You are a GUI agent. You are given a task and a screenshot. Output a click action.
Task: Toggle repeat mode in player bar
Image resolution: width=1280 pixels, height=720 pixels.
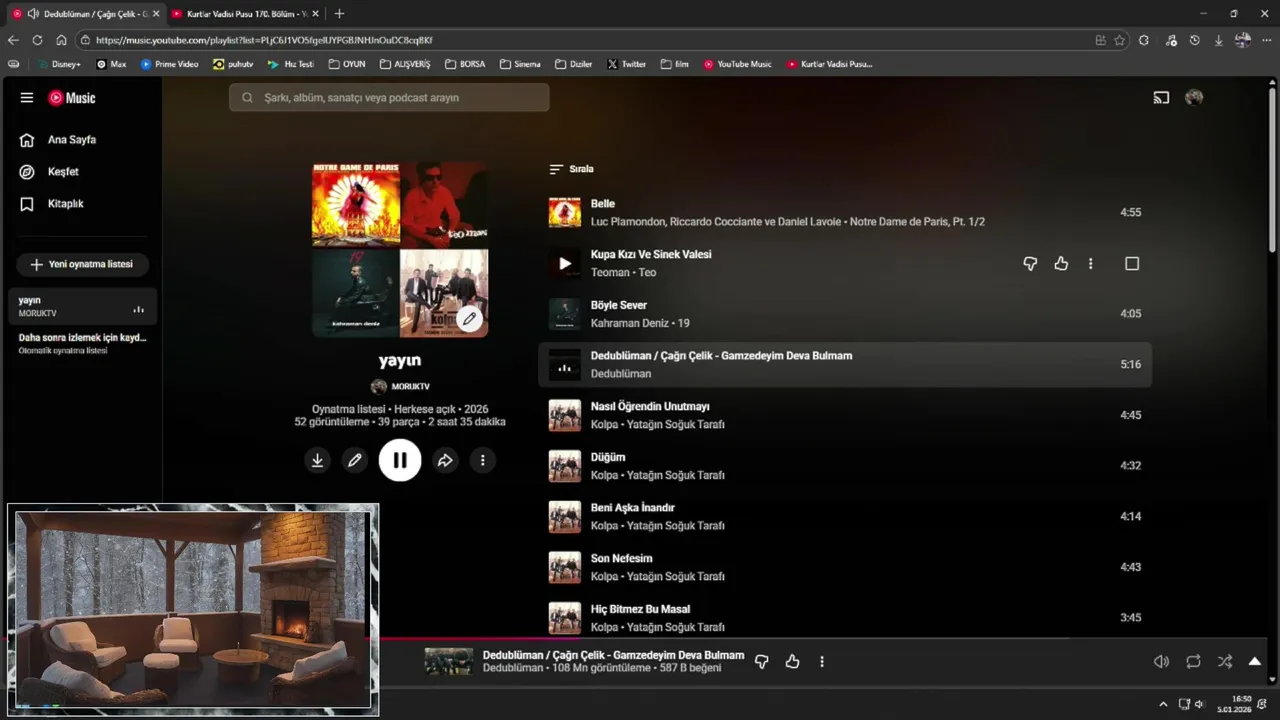click(x=1193, y=662)
